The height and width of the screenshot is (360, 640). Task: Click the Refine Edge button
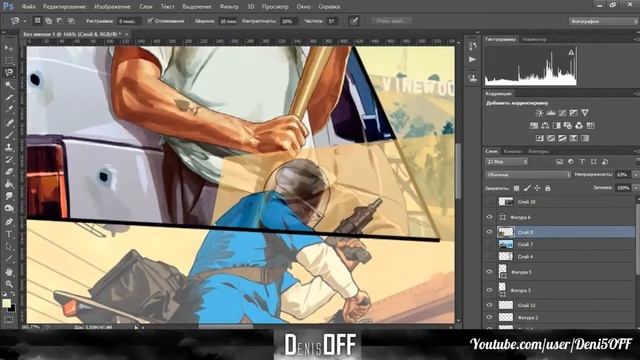(392, 20)
